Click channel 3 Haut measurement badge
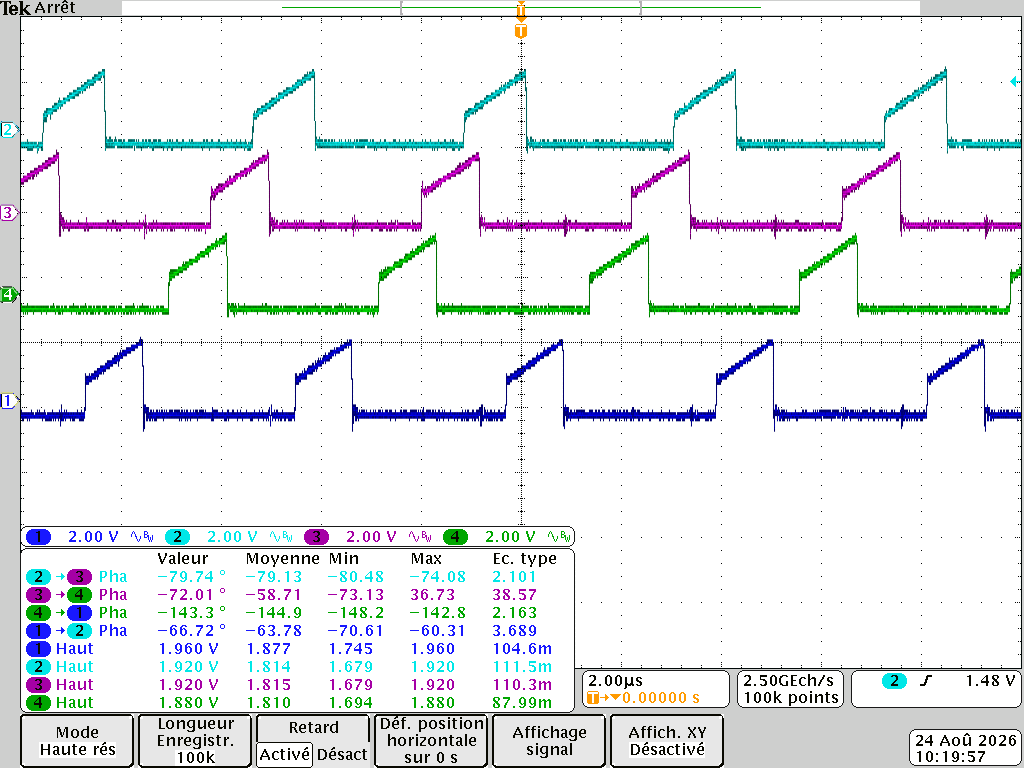Viewport: 1024px width, 768px height. 38,685
